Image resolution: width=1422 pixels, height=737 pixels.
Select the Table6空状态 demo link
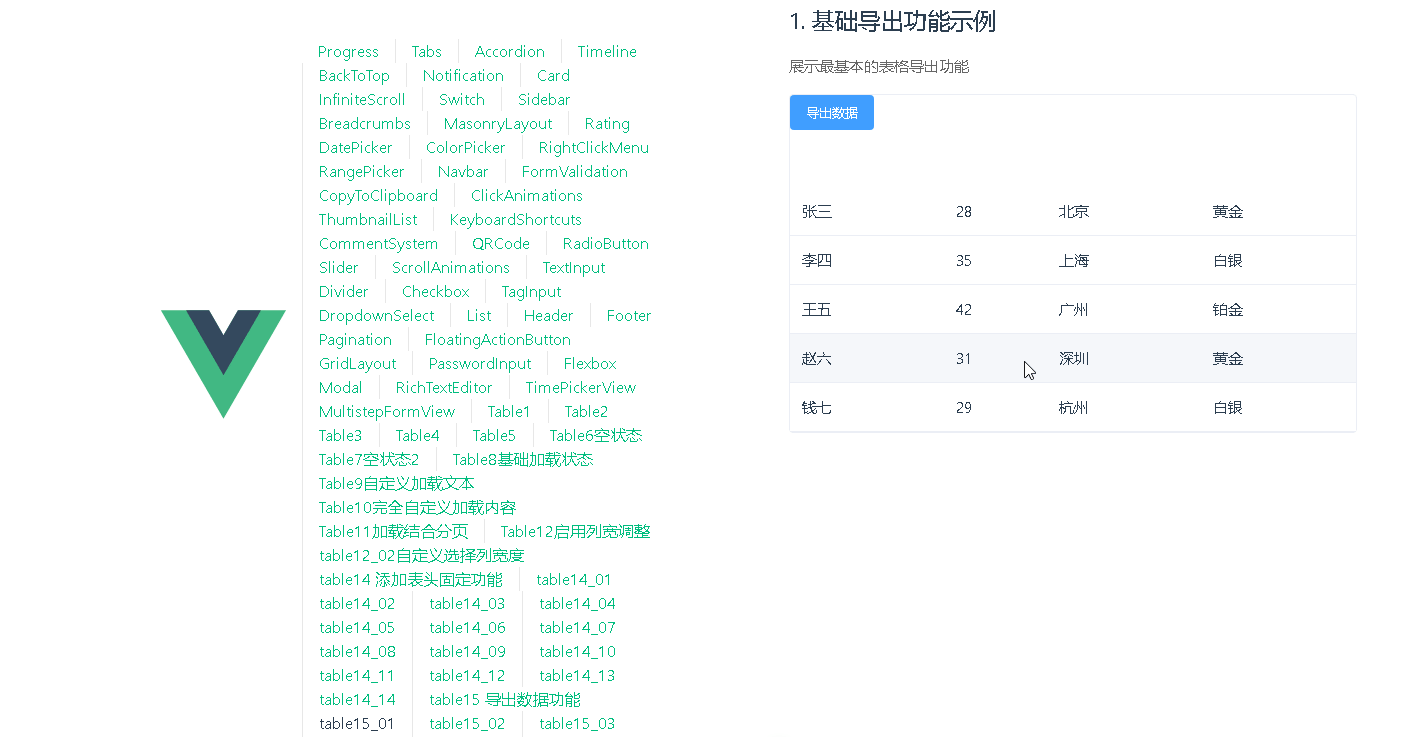pyautogui.click(x=595, y=435)
